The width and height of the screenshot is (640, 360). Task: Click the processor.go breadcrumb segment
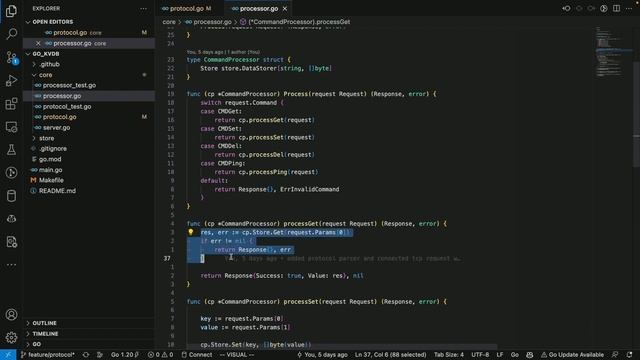[x=208, y=22]
